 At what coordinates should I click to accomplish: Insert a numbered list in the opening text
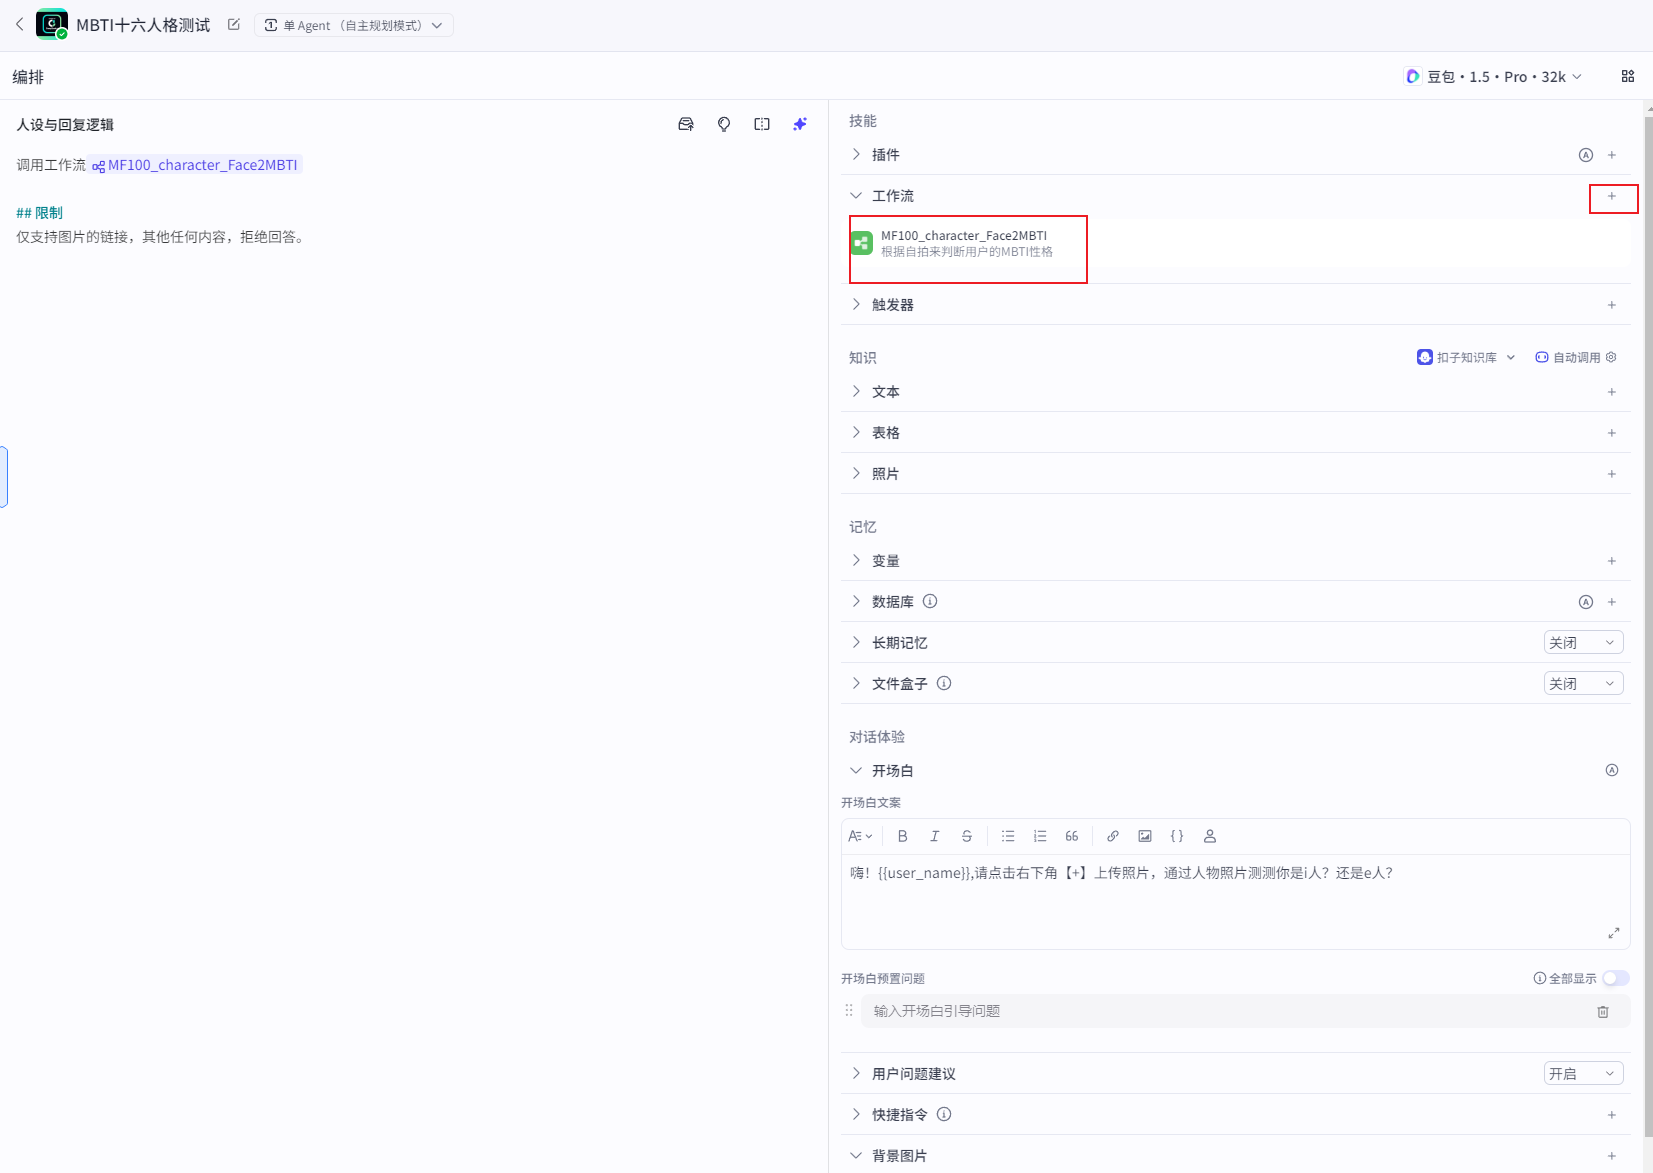point(1040,836)
